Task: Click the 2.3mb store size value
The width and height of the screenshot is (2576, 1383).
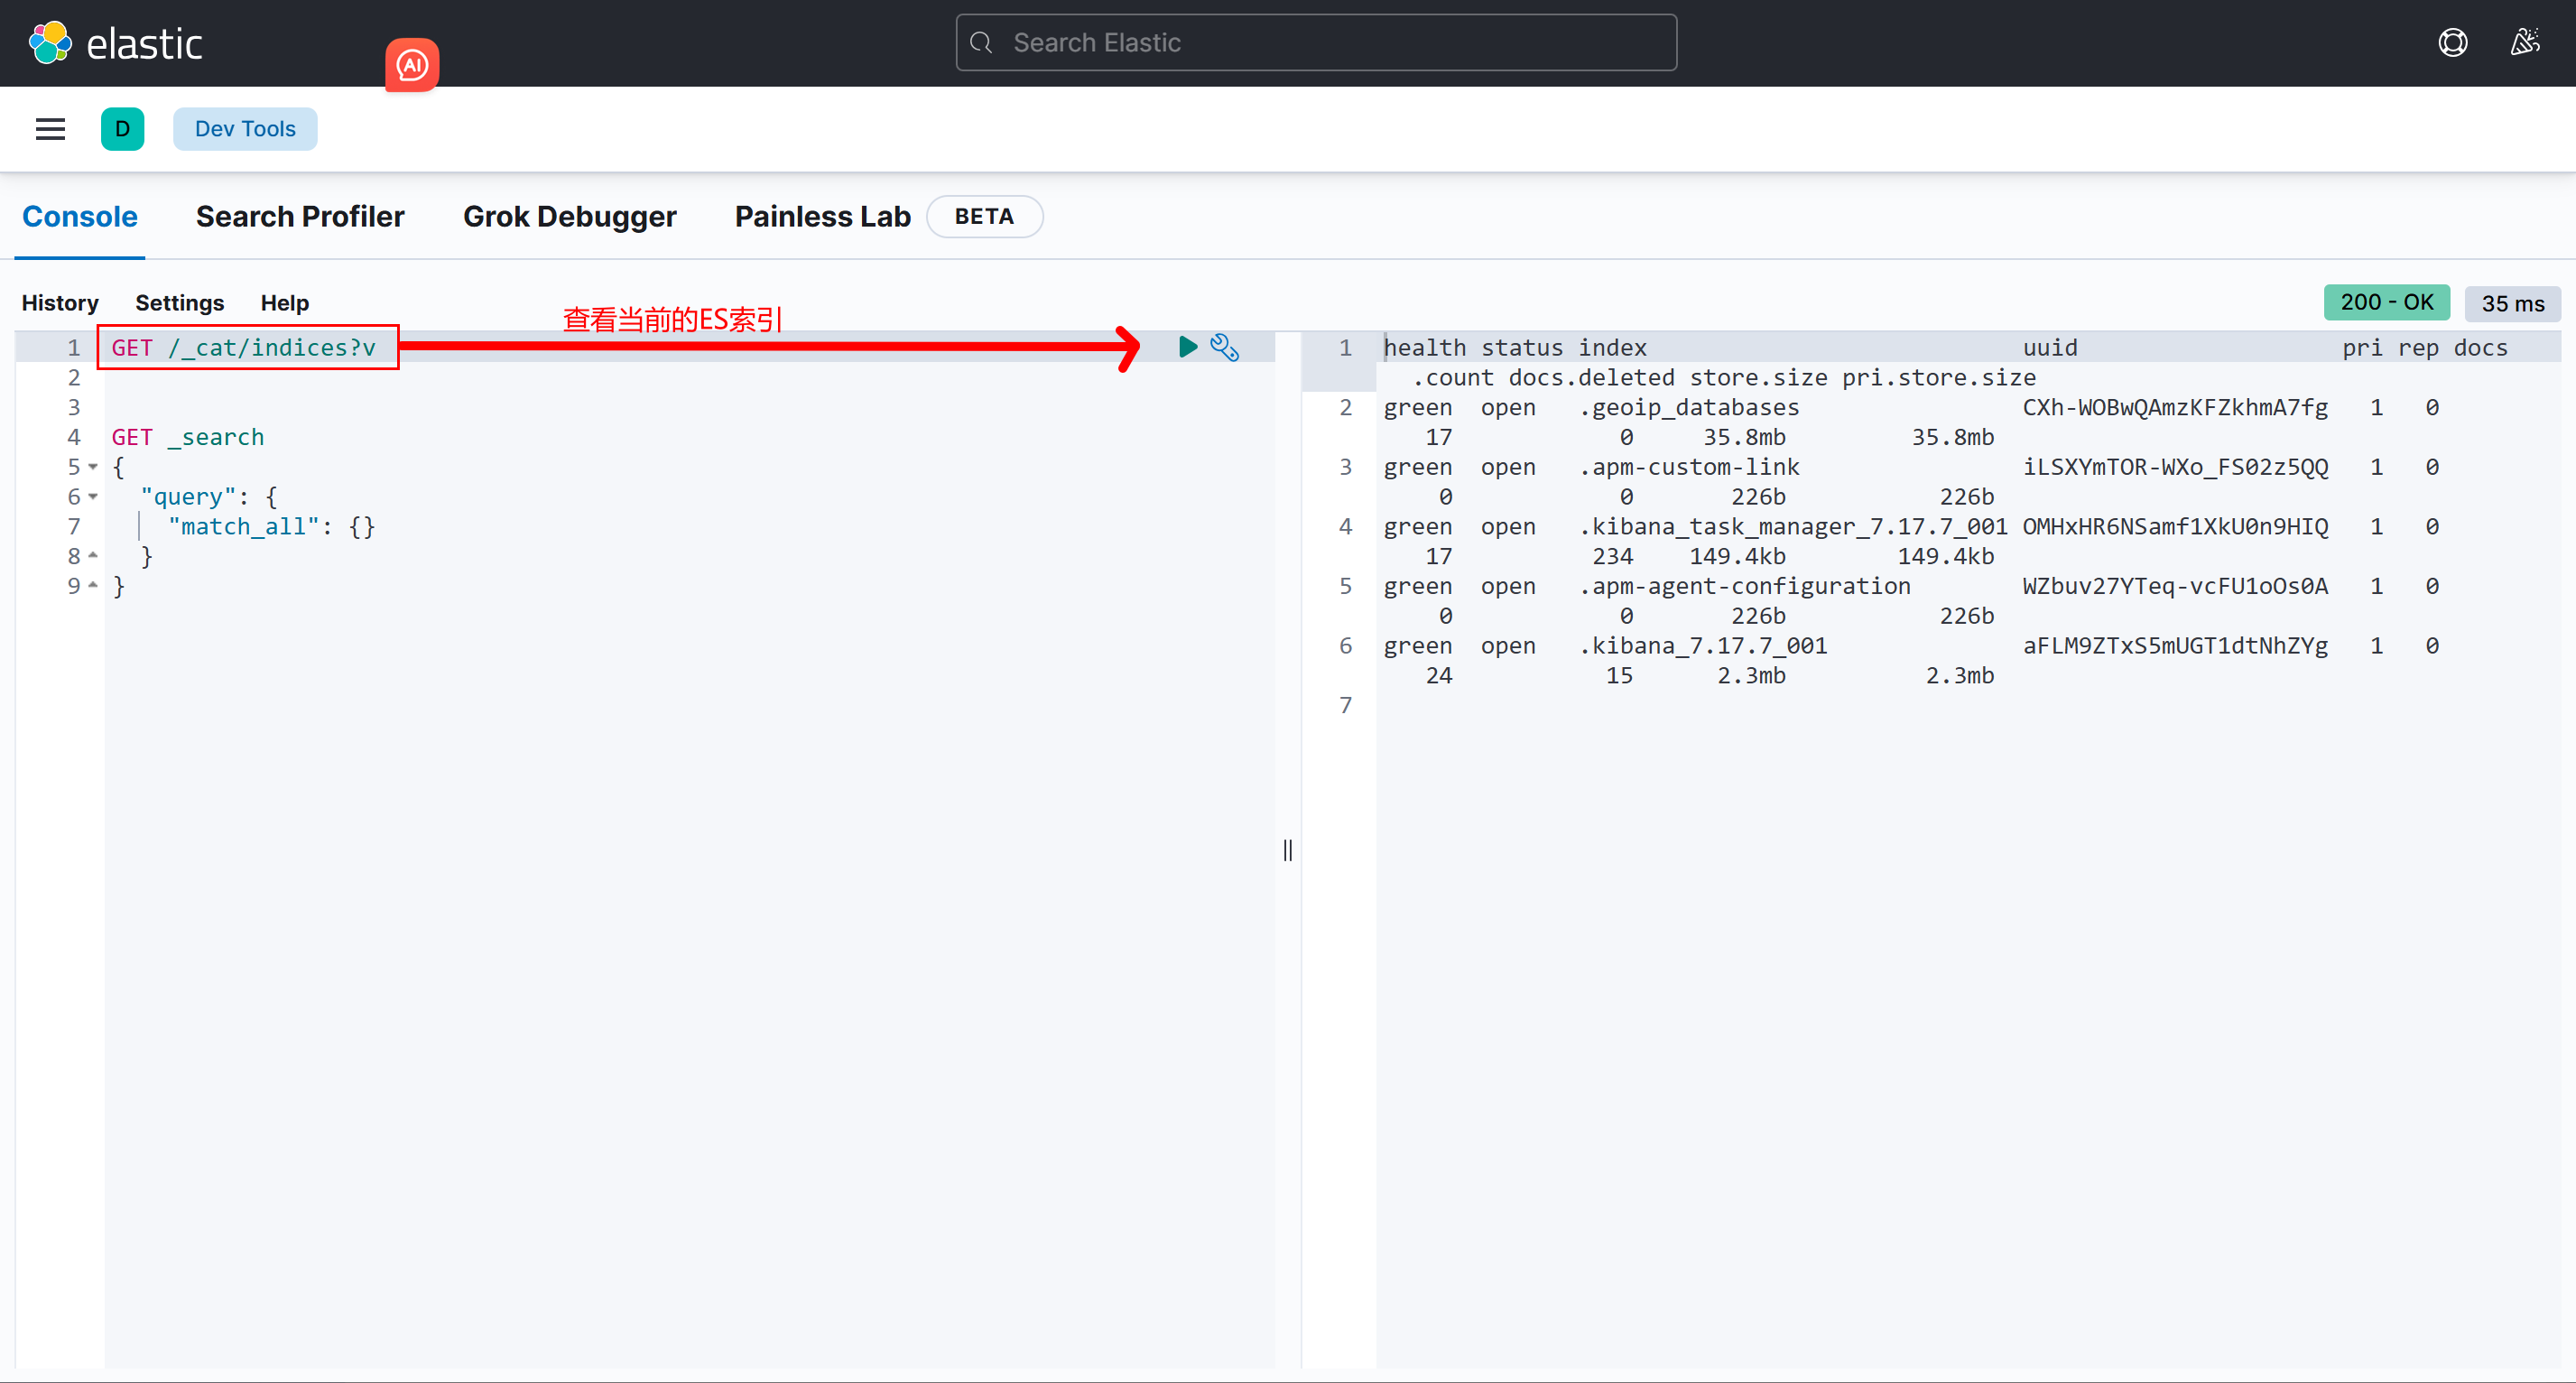Action: (x=1751, y=676)
